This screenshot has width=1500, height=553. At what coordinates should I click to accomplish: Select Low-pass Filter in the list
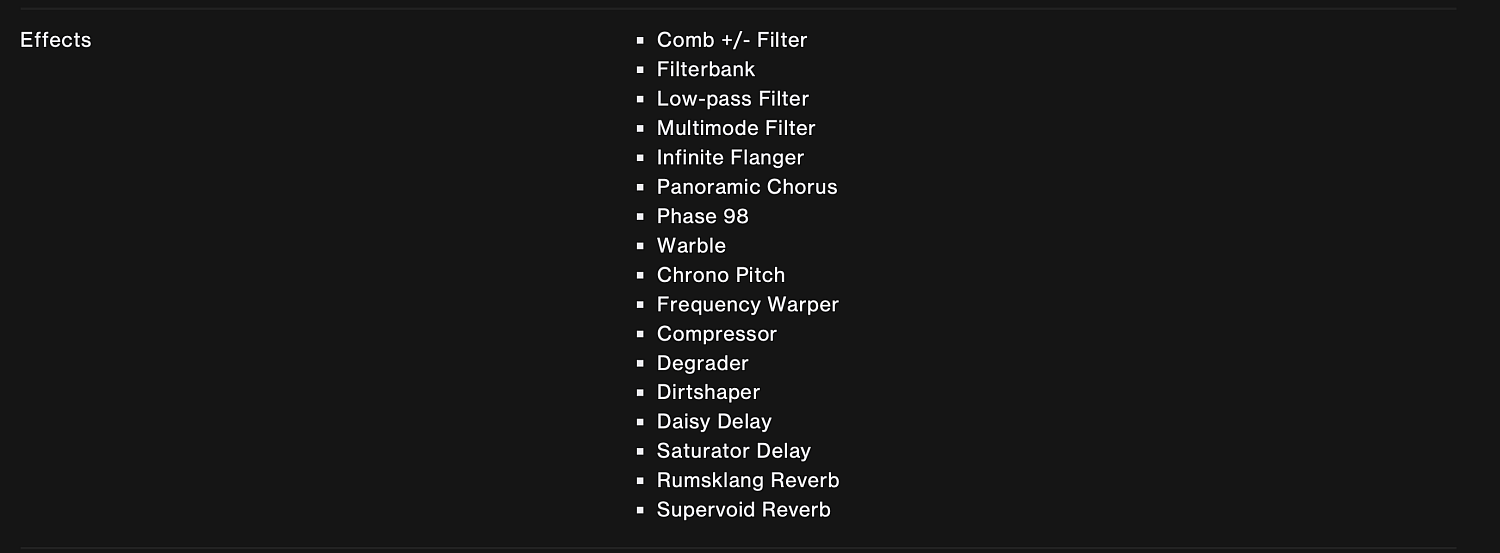733,98
